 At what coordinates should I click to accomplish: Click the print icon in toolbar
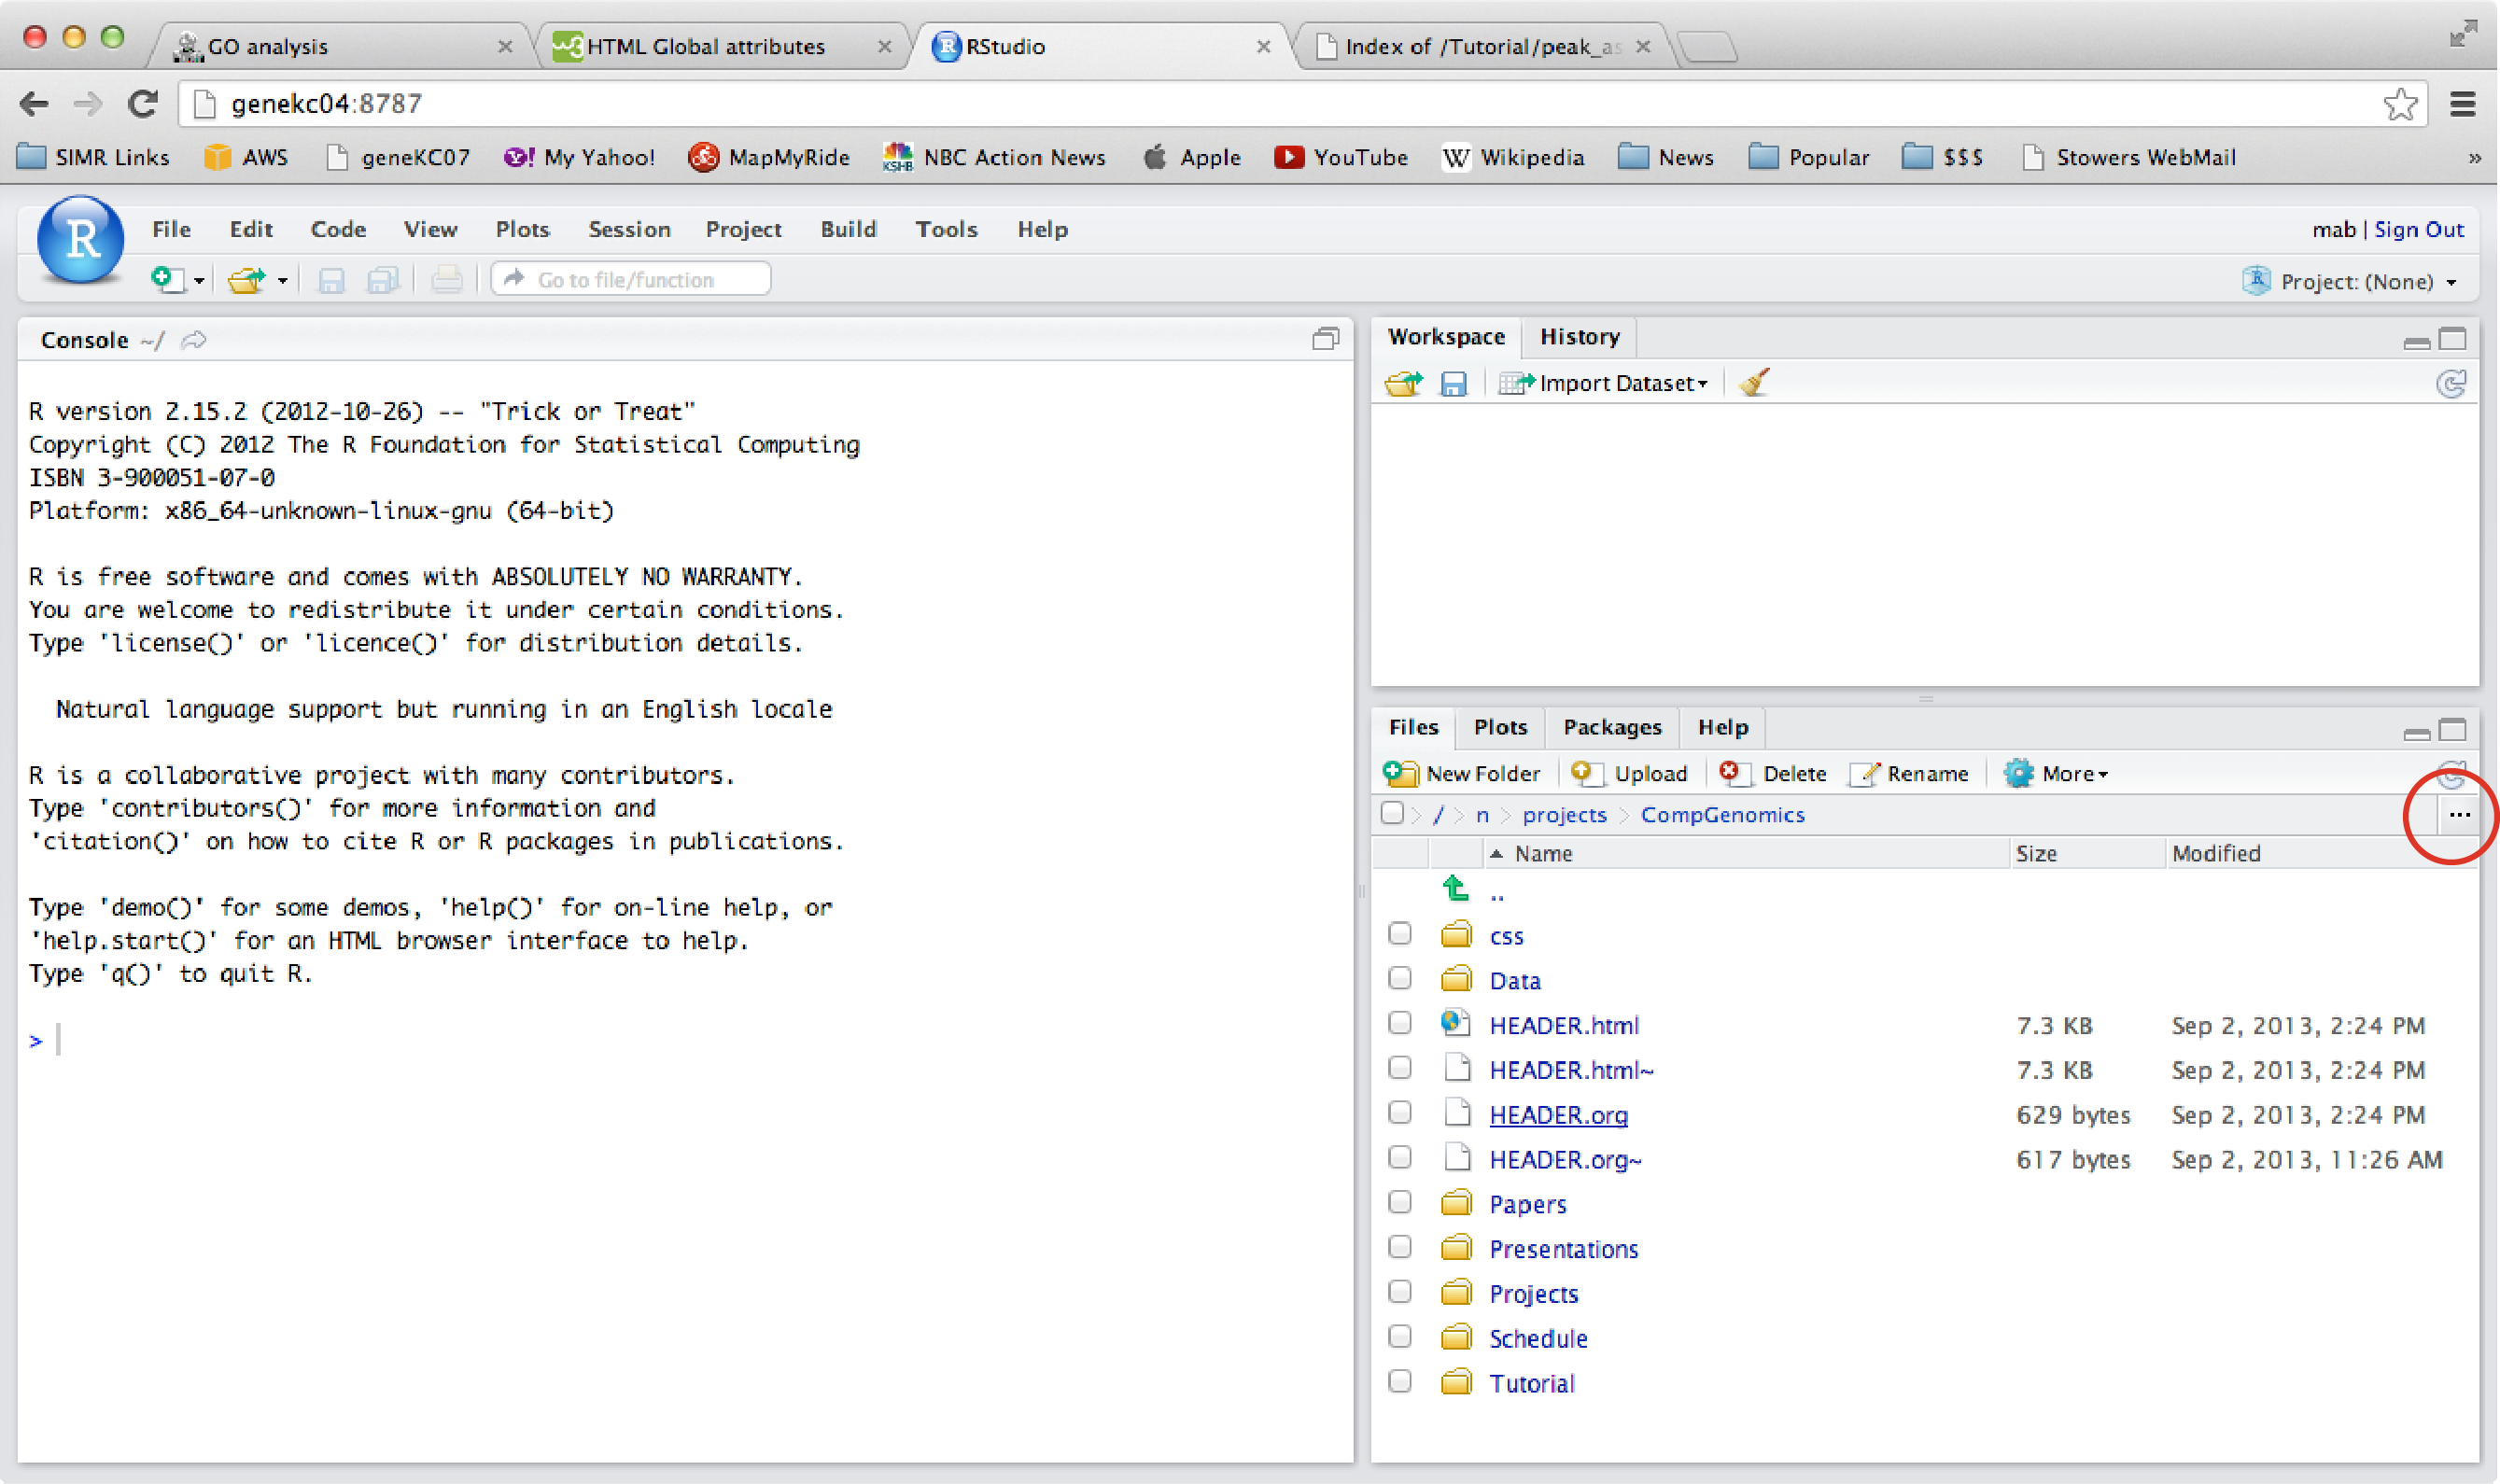(447, 280)
